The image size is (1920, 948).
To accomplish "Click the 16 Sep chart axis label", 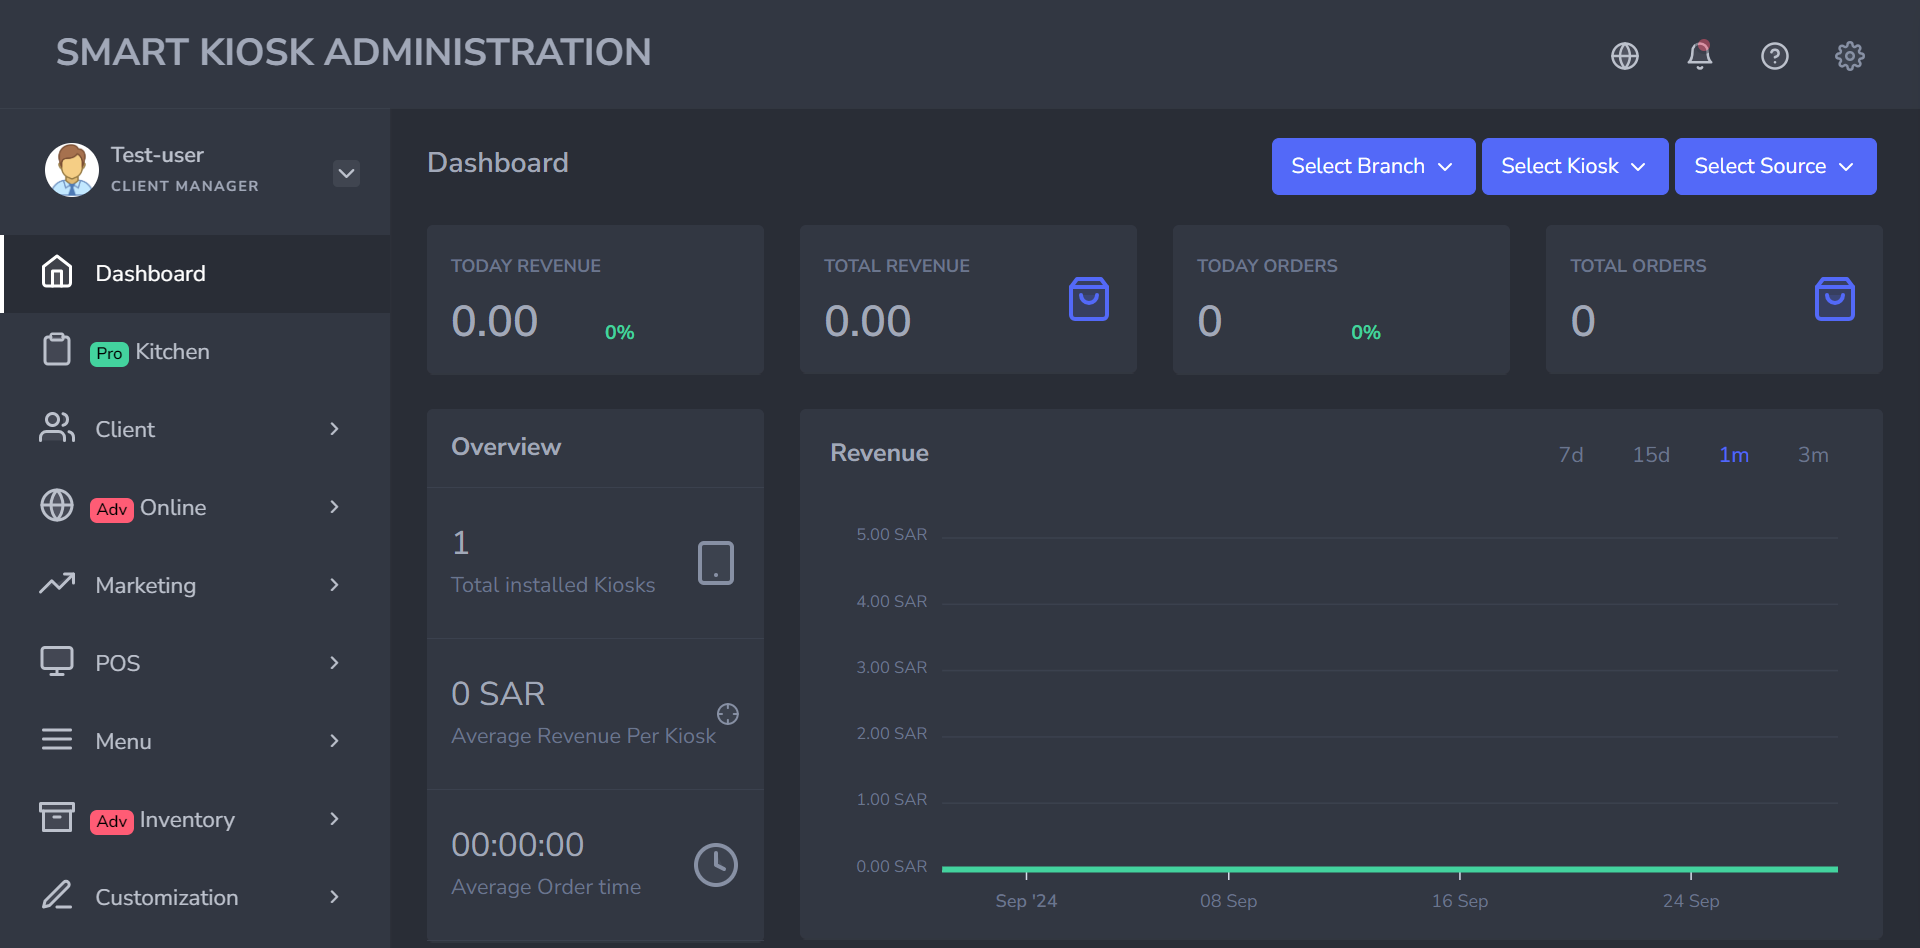I will pos(1460,901).
